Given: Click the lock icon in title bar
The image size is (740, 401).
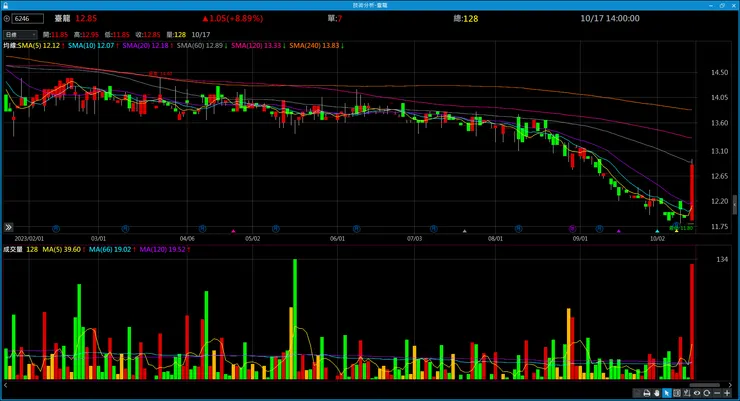Looking at the screenshot, I should 5,5.
